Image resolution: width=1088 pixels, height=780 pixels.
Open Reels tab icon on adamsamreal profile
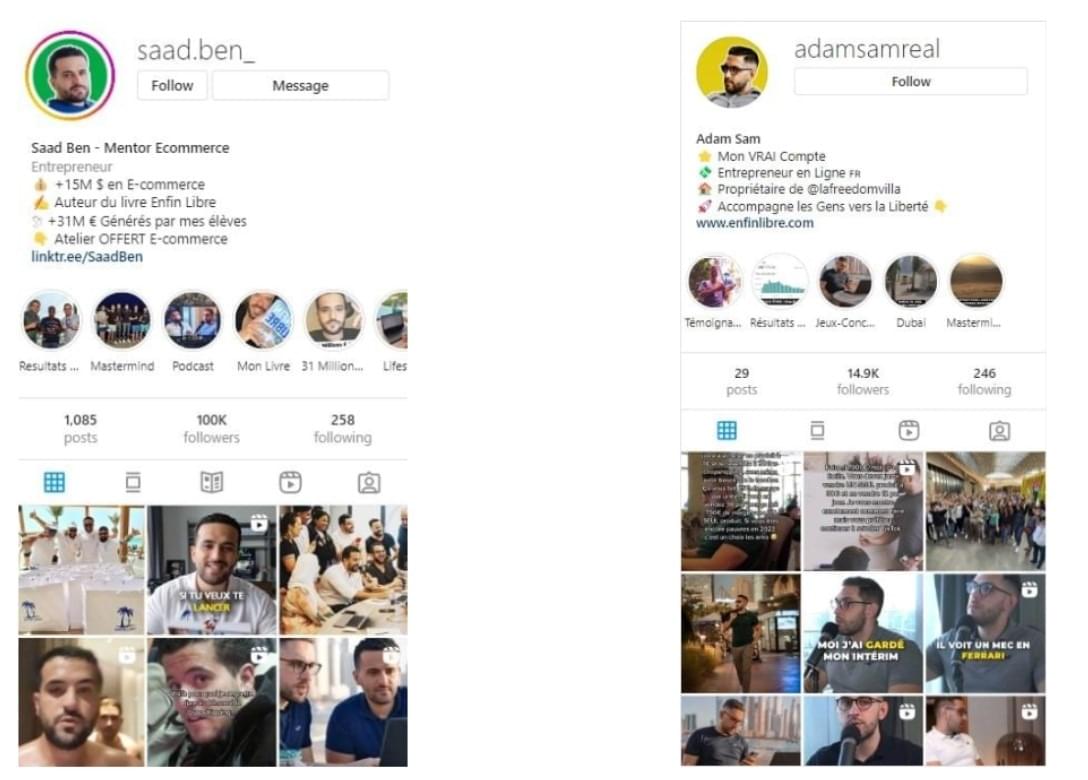(x=909, y=431)
